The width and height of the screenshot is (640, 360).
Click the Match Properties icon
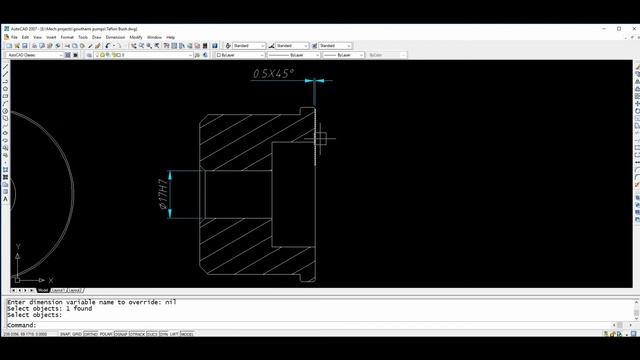(90, 46)
